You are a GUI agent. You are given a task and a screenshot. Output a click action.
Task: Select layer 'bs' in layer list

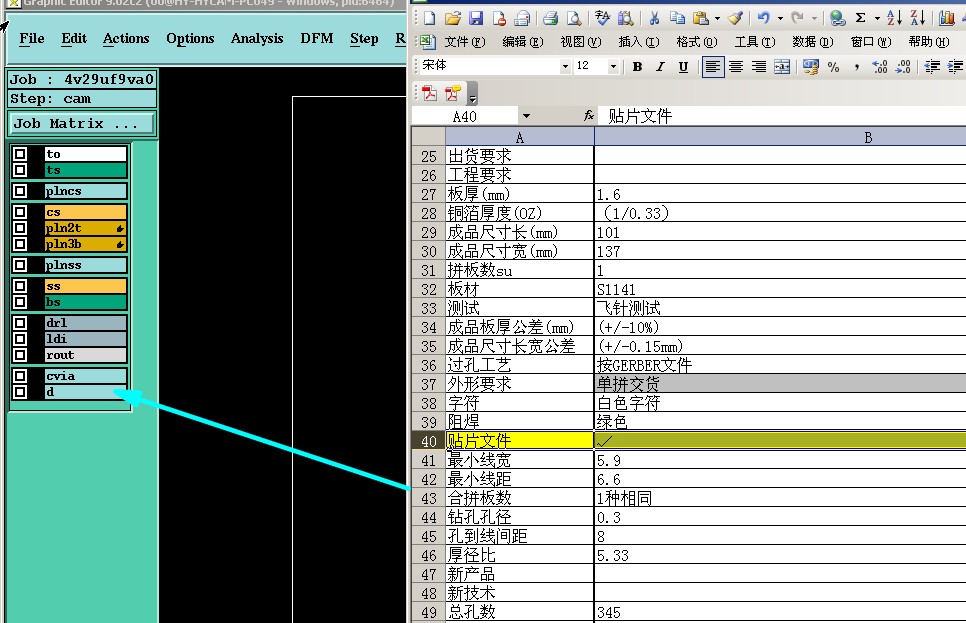coord(86,301)
